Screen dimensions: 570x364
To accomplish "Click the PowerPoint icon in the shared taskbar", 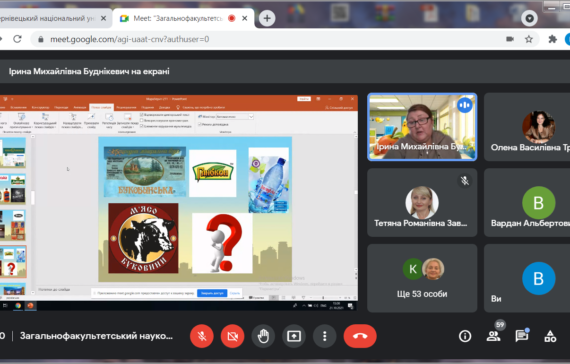I will click(x=30, y=306).
